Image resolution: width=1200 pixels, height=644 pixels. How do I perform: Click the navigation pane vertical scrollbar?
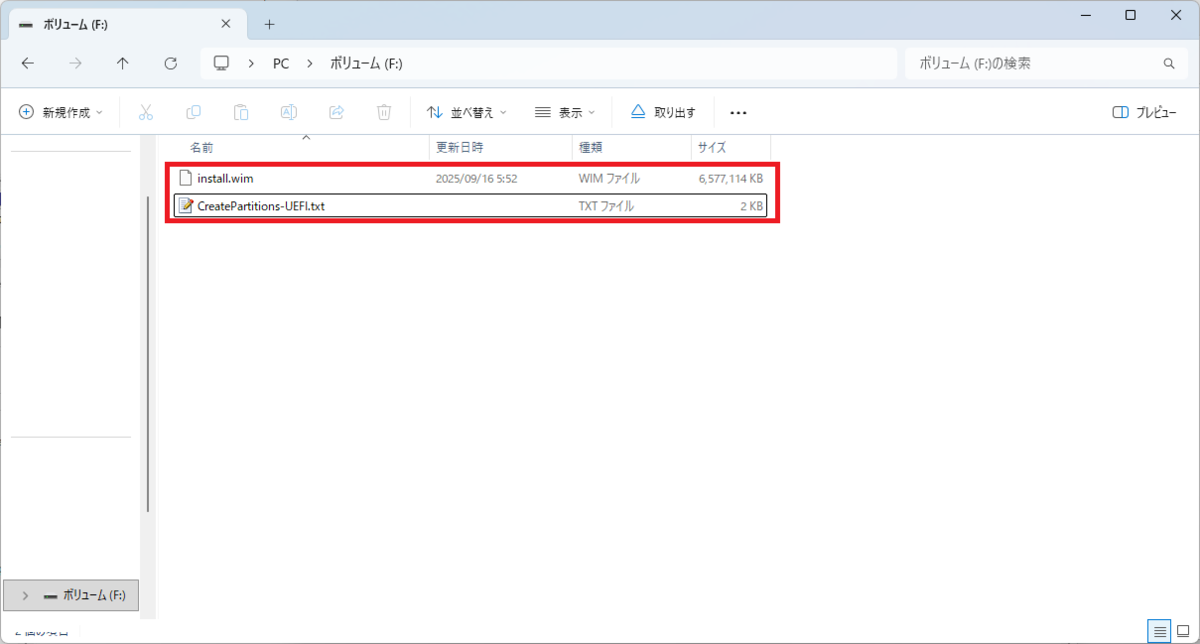[148, 354]
